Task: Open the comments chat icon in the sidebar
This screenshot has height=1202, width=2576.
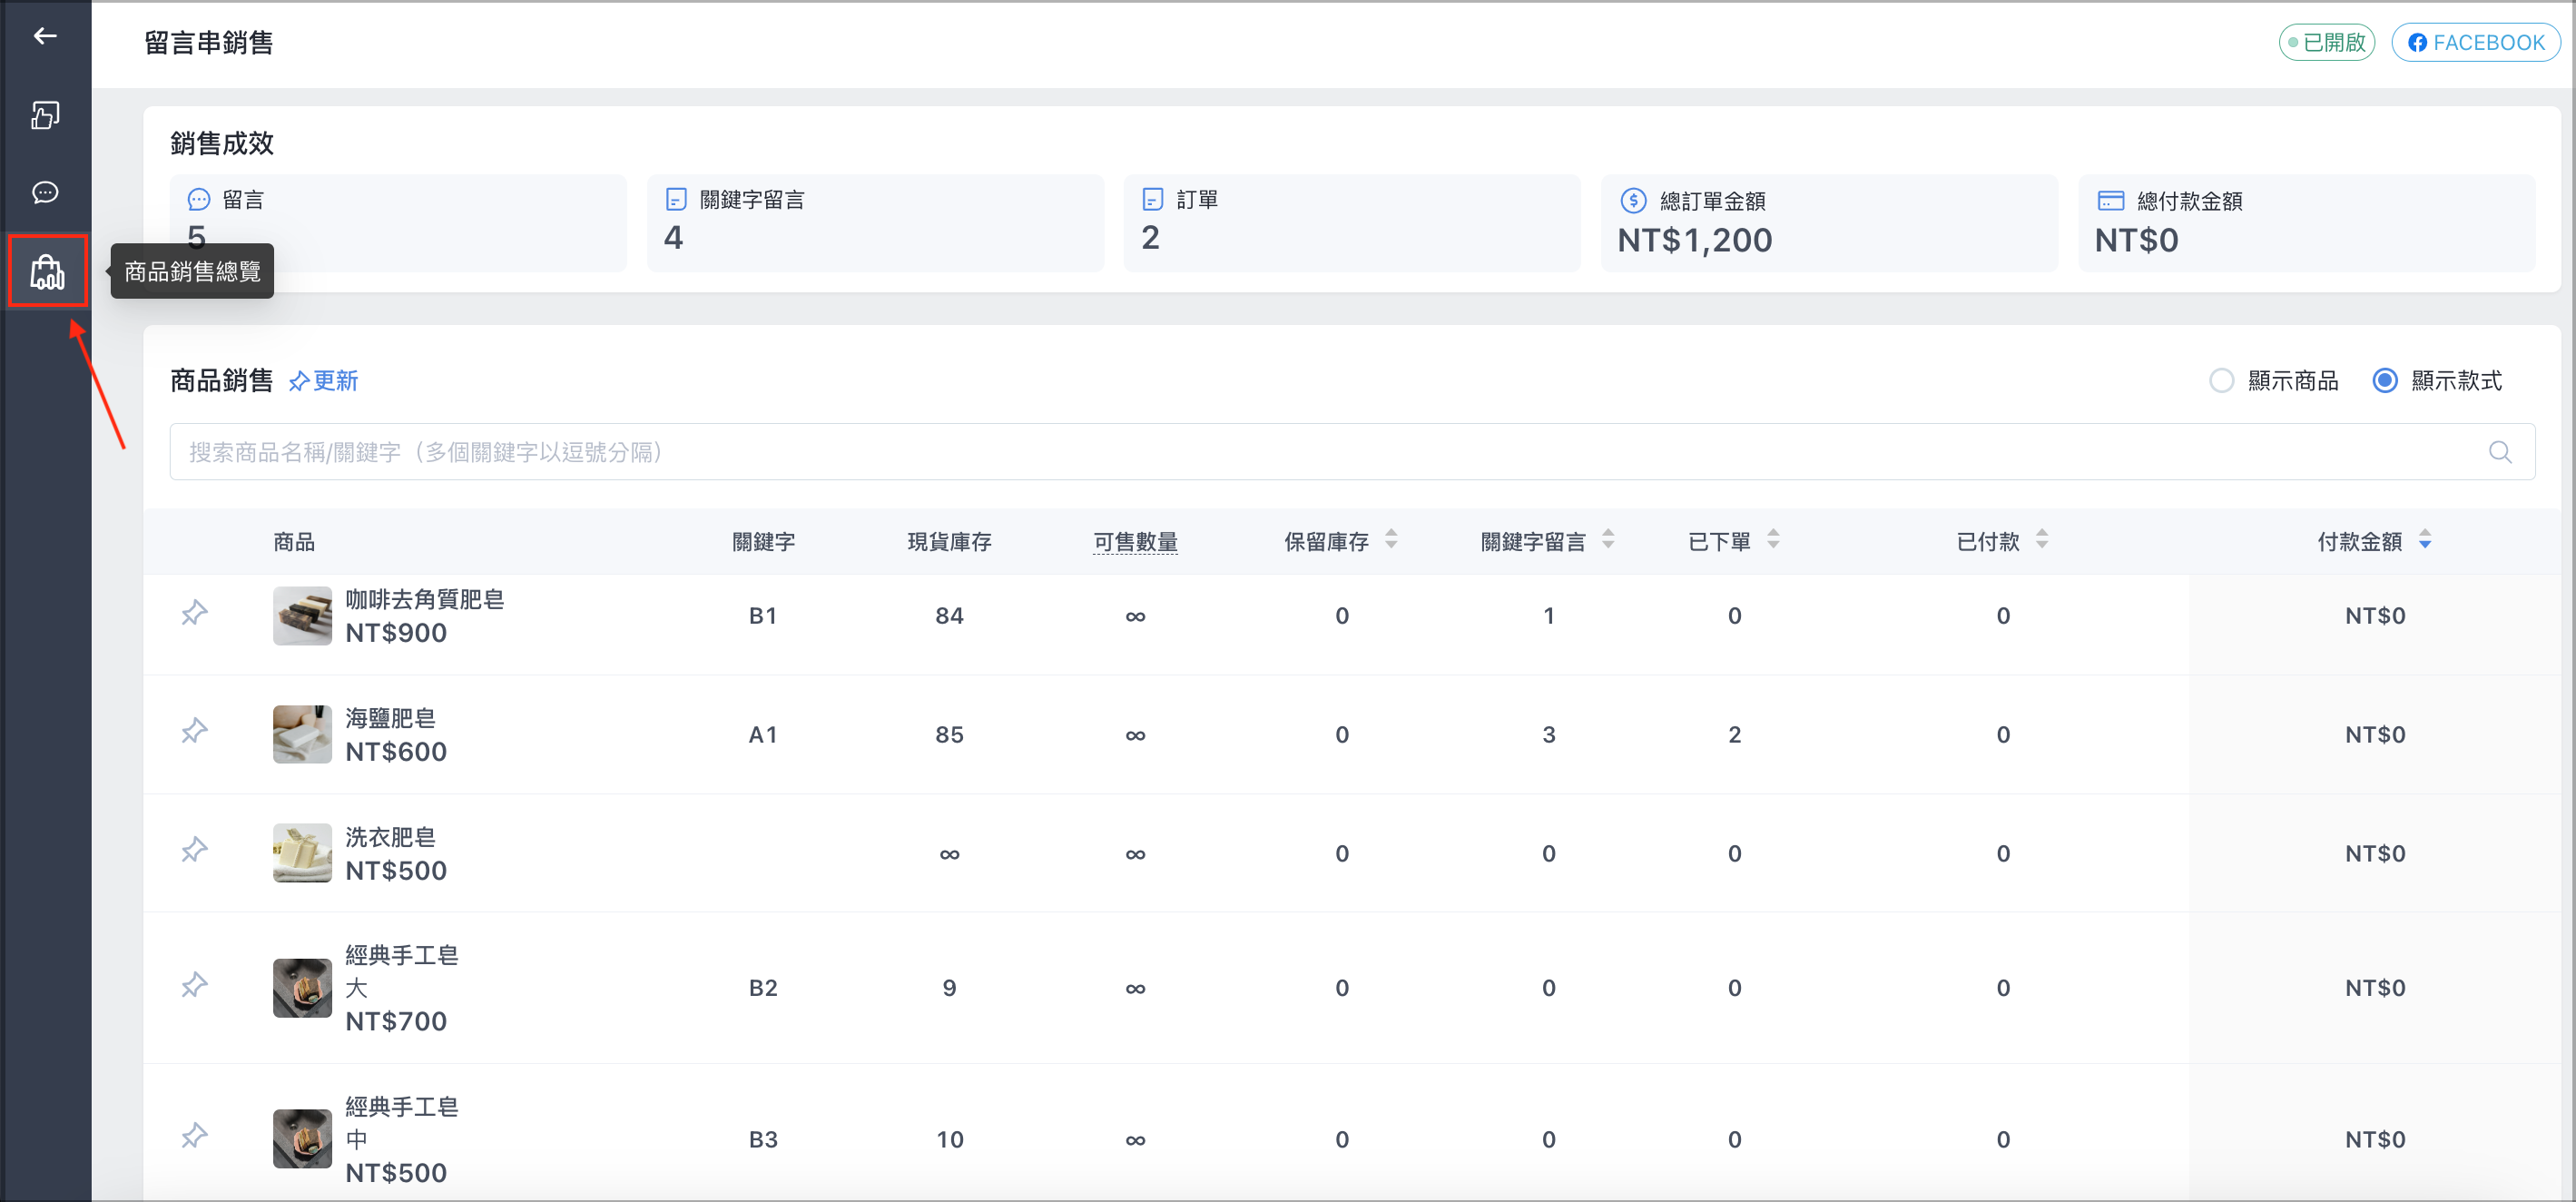Action: tap(45, 192)
